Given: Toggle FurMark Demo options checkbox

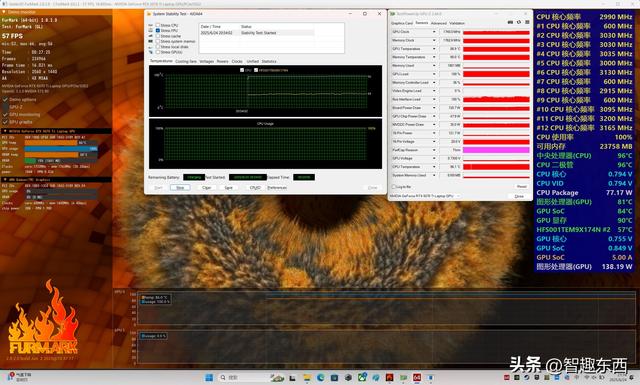Looking at the screenshot, I should pos(5,100).
